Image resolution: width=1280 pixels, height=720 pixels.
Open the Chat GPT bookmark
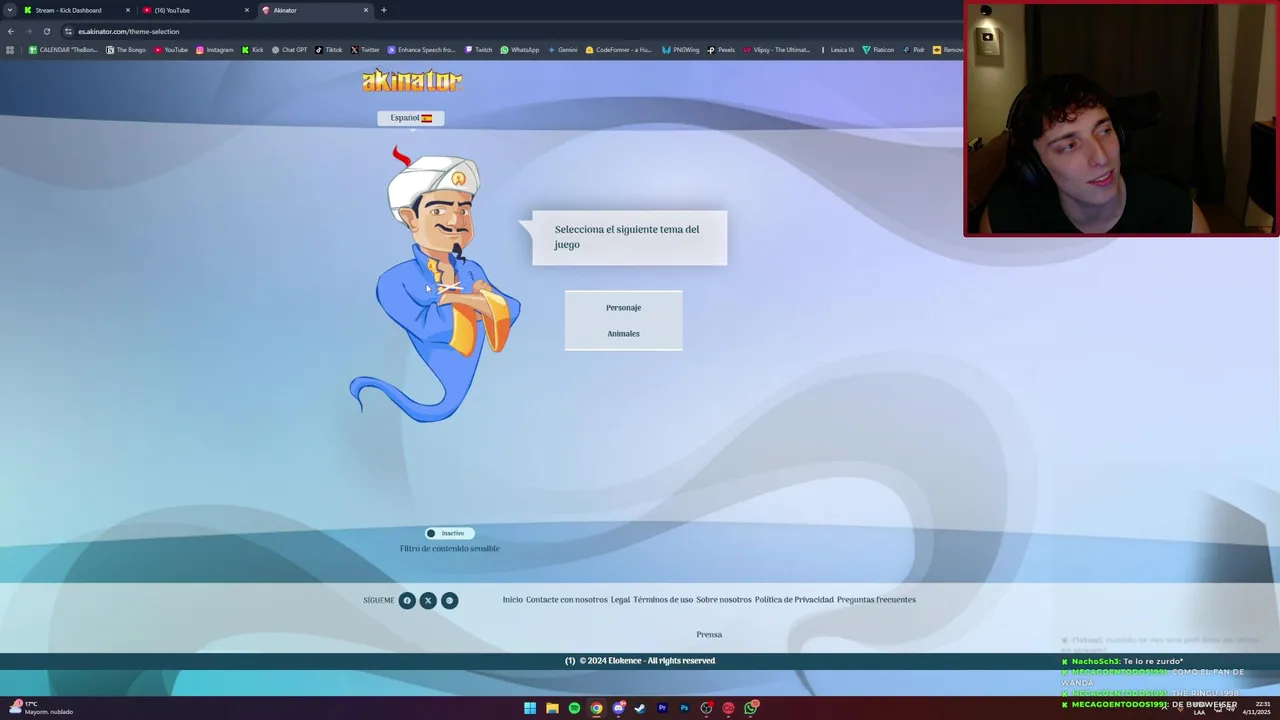tap(290, 49)
